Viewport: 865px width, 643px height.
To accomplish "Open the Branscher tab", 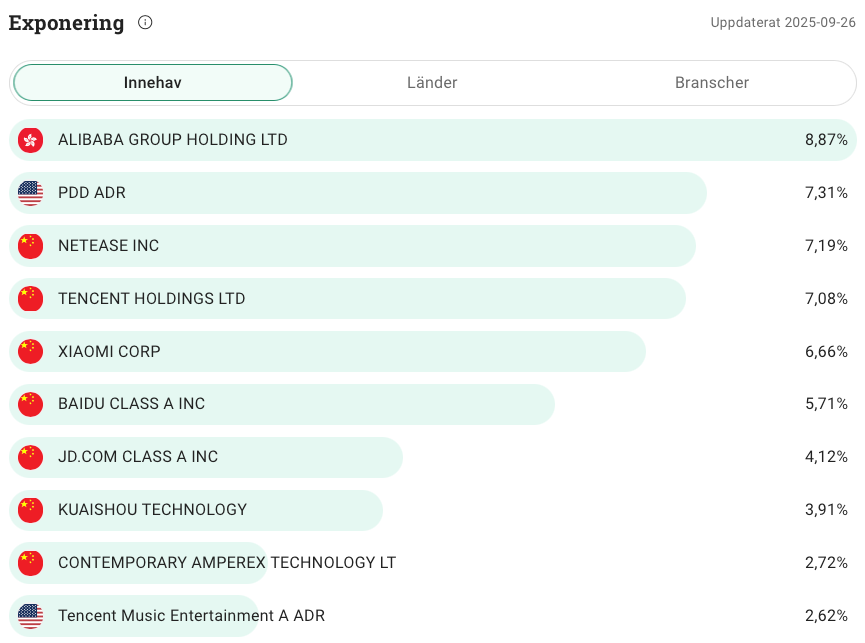I will (x=712, y=83).
